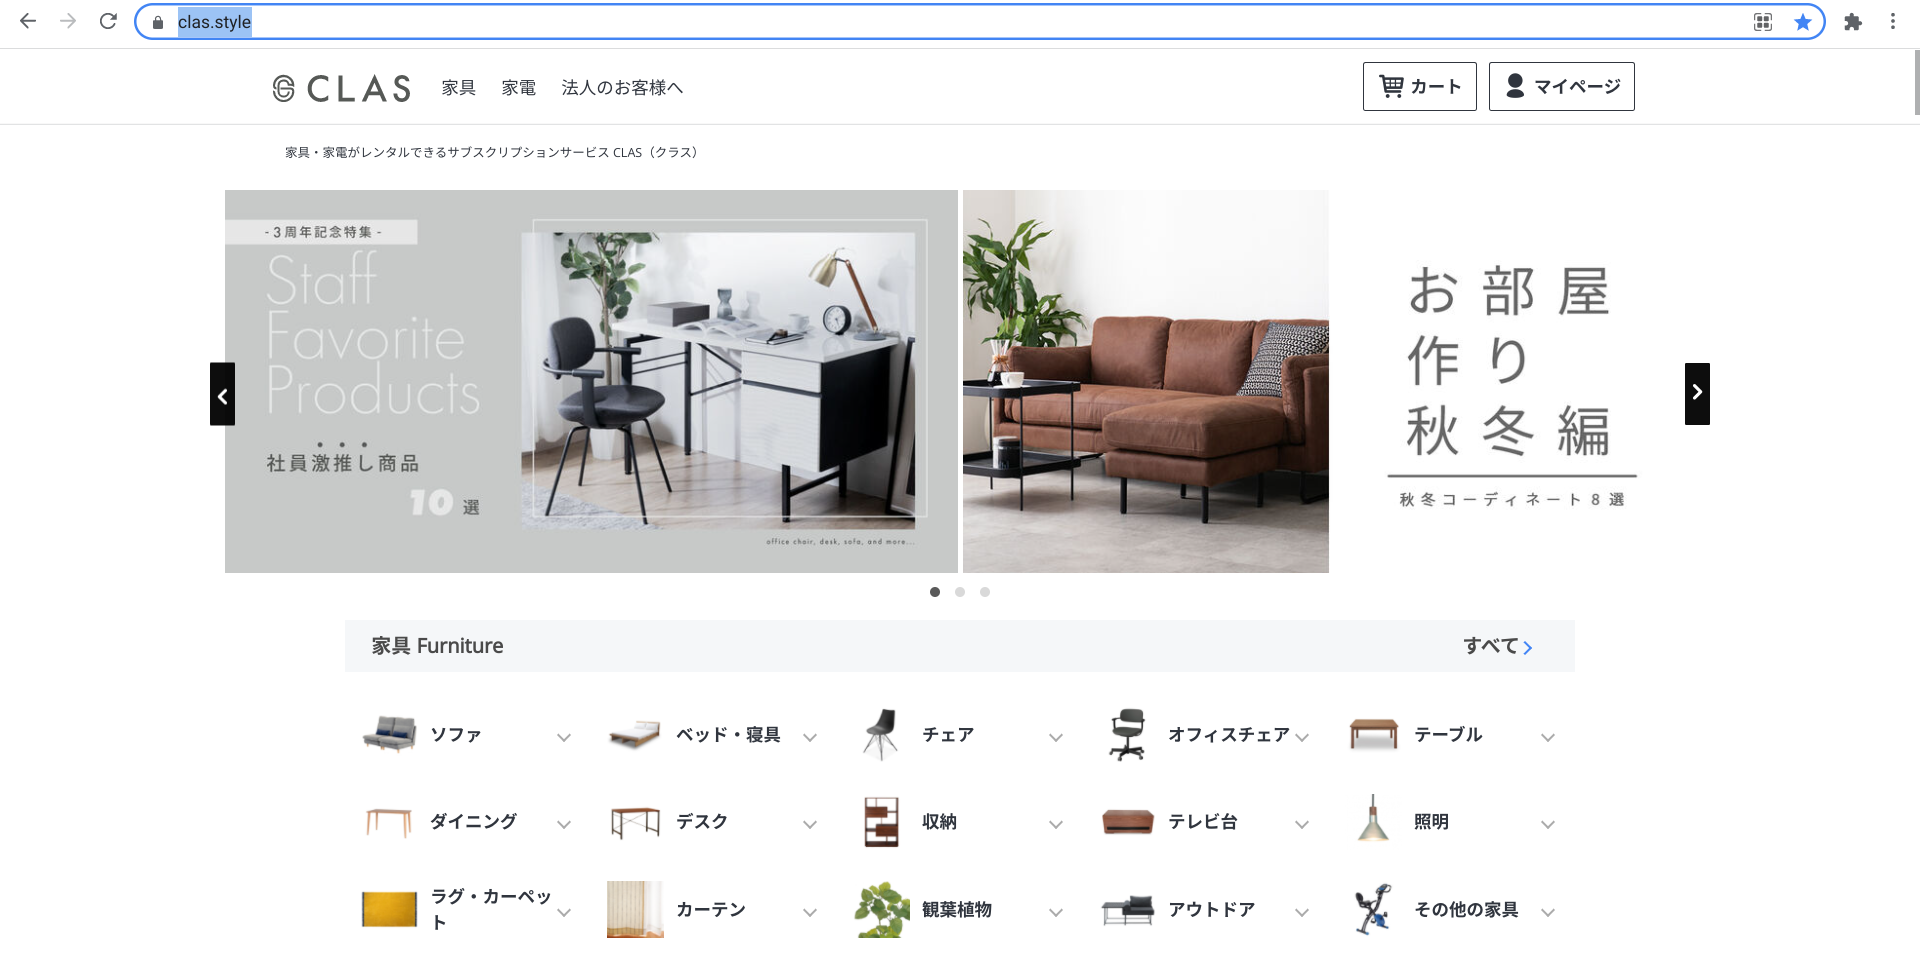Open the shopping cart (カート)

(x=1419, y=87)
